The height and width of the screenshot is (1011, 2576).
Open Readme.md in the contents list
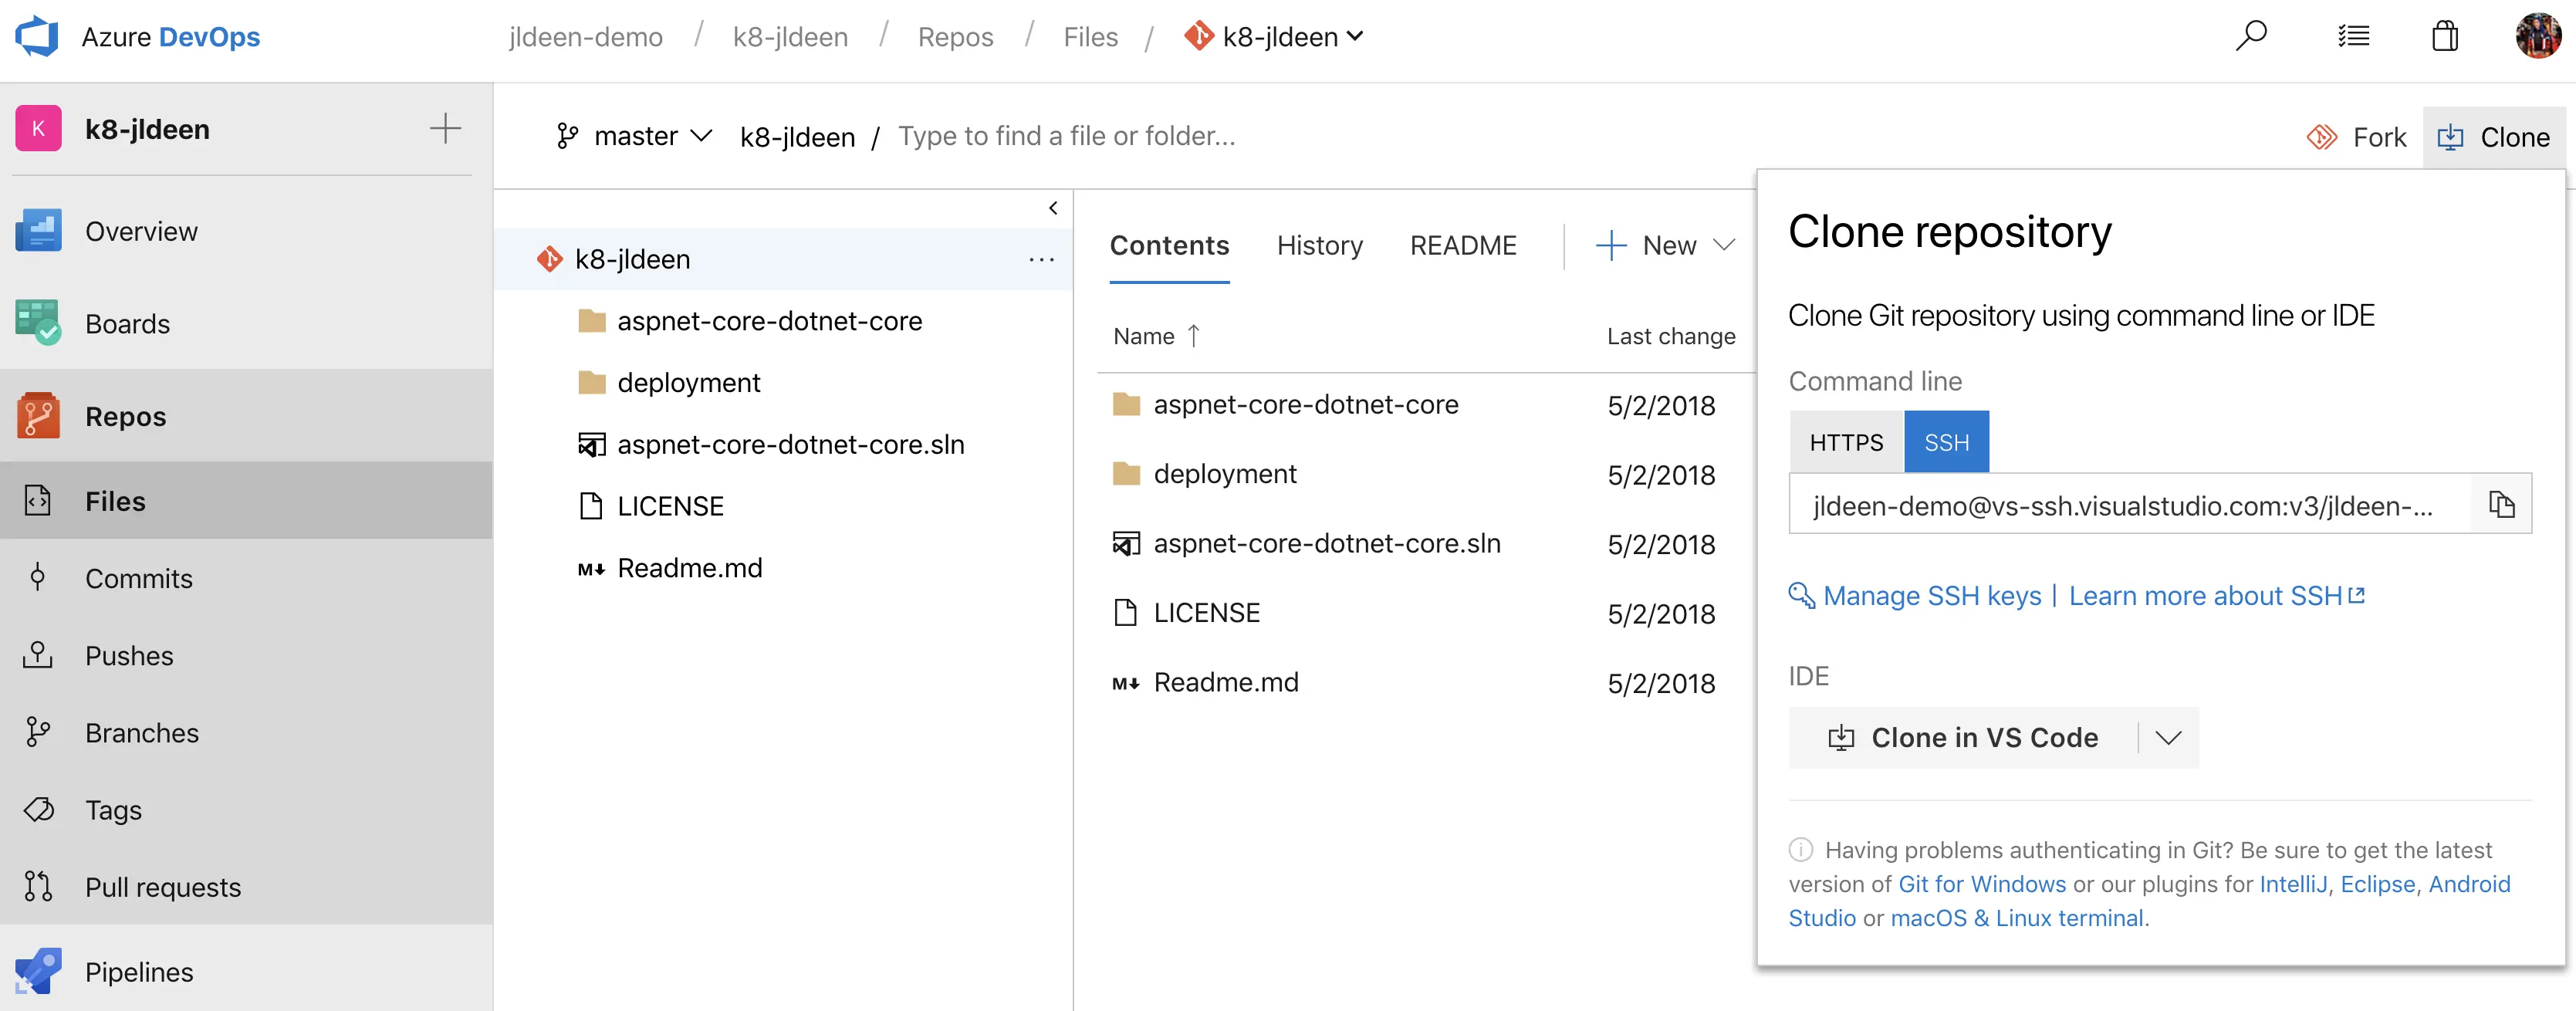[x=1225, y=683]
